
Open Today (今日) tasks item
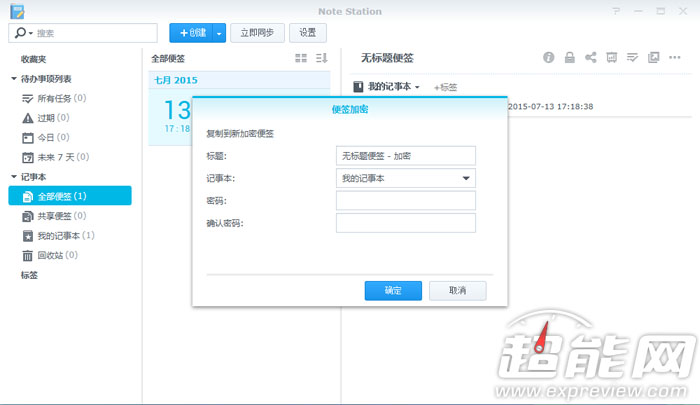click(46, 138)
